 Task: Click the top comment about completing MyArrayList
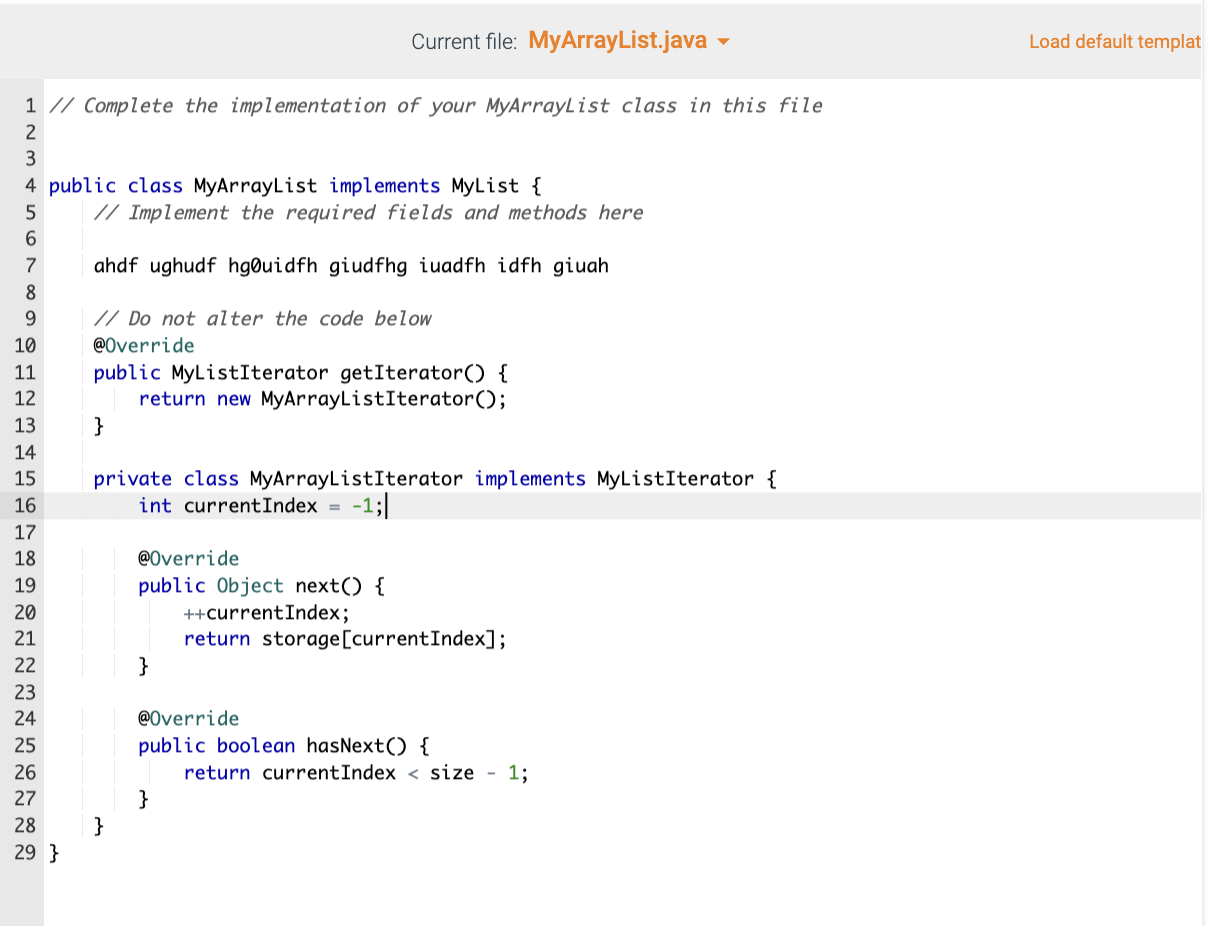[x=436, y=106]
